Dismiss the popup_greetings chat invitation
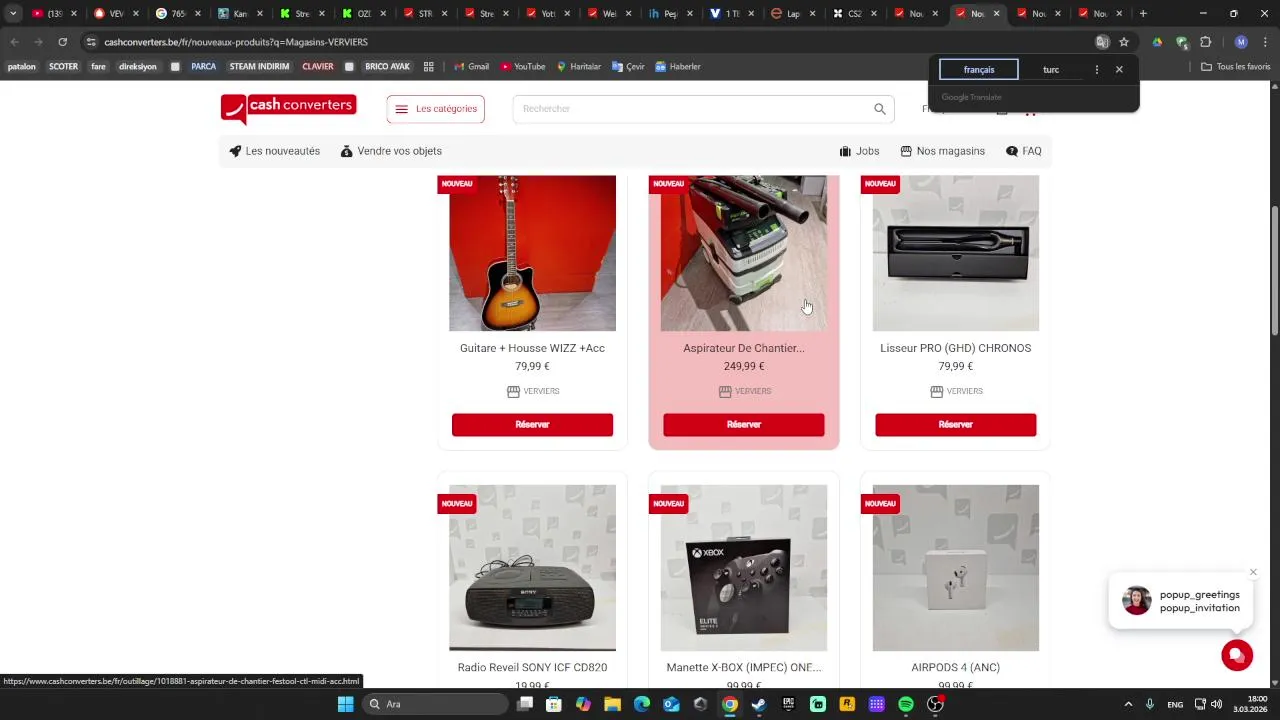1280x720 pixels. 1253,572
